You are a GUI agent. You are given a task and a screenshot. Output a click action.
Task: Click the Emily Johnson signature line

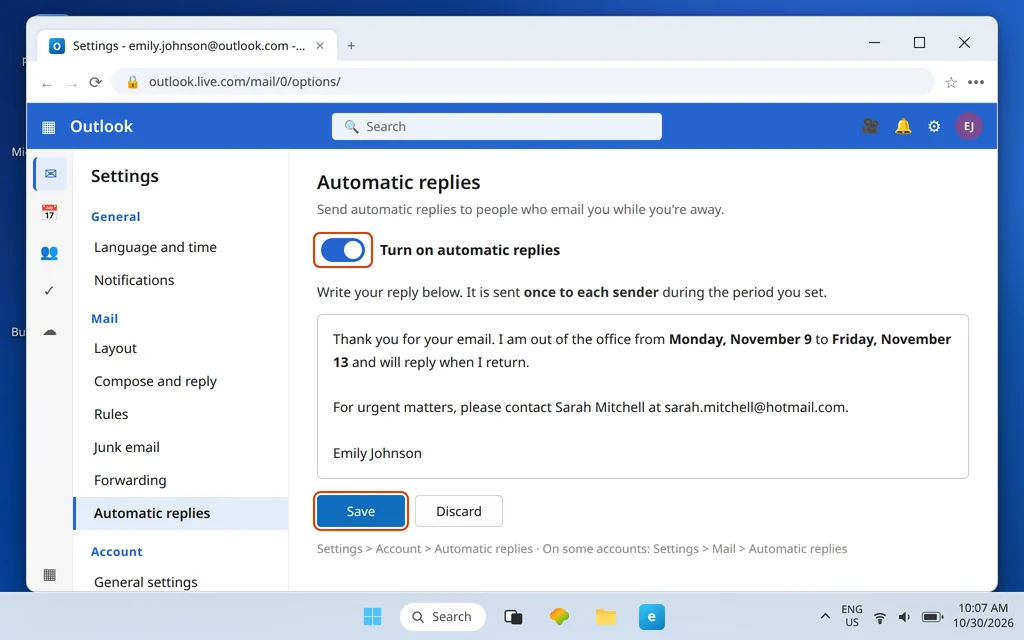point(377,453)
